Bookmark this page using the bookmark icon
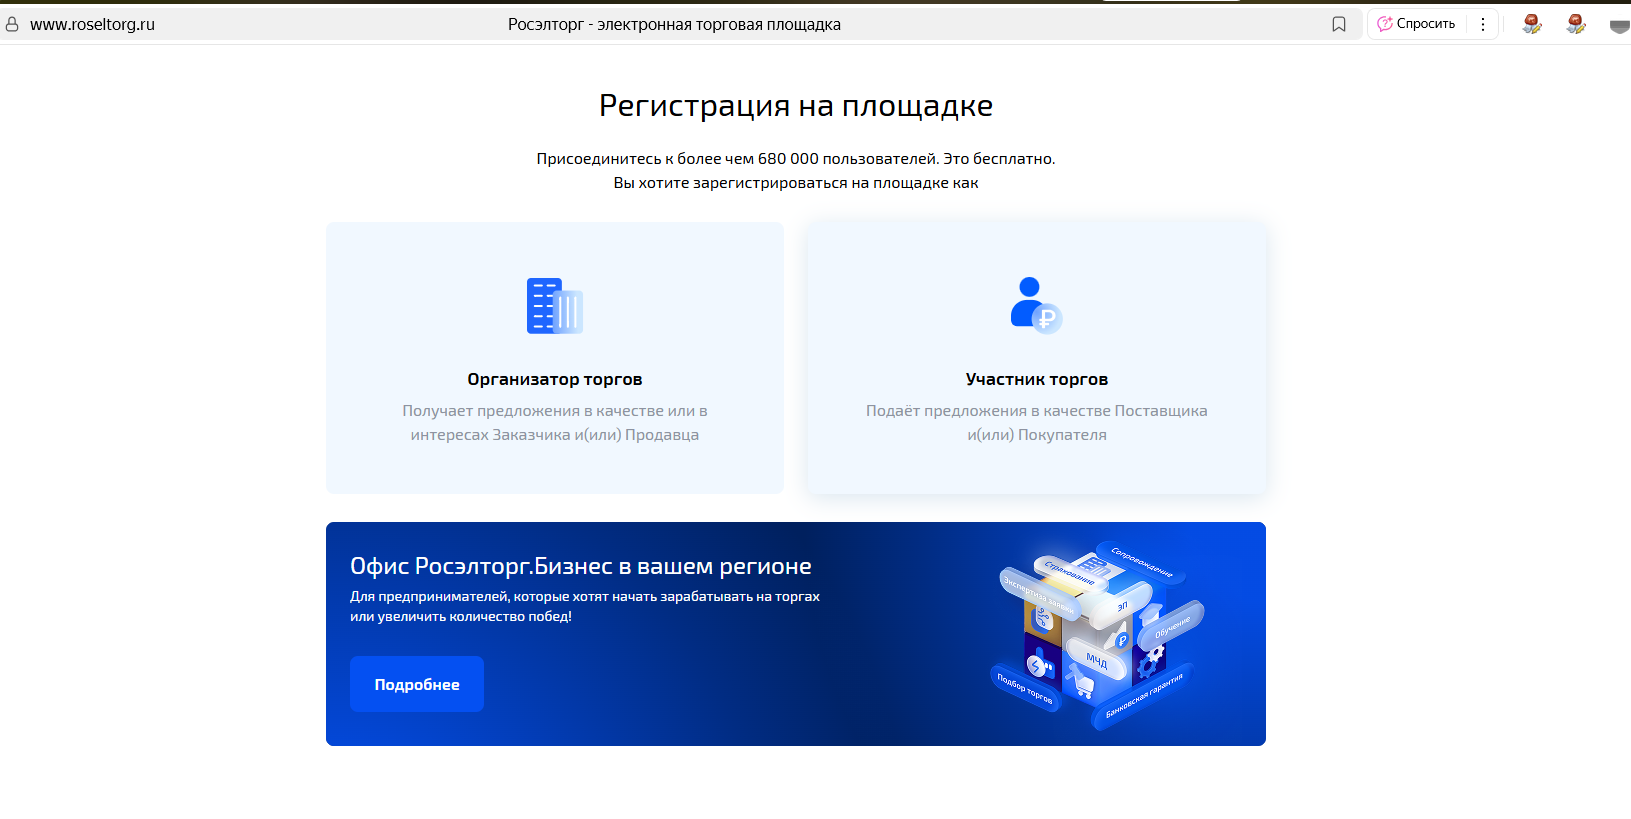The image size is (1631, 819). point(1339,24)
